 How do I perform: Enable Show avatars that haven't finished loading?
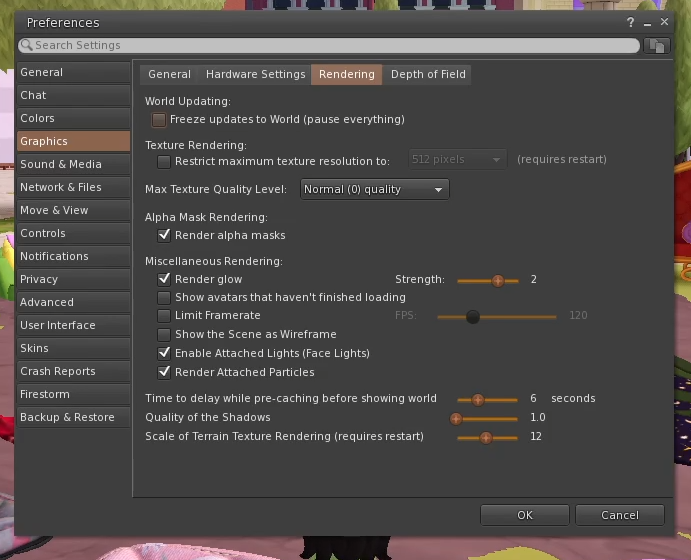click(x=164, y=298)
